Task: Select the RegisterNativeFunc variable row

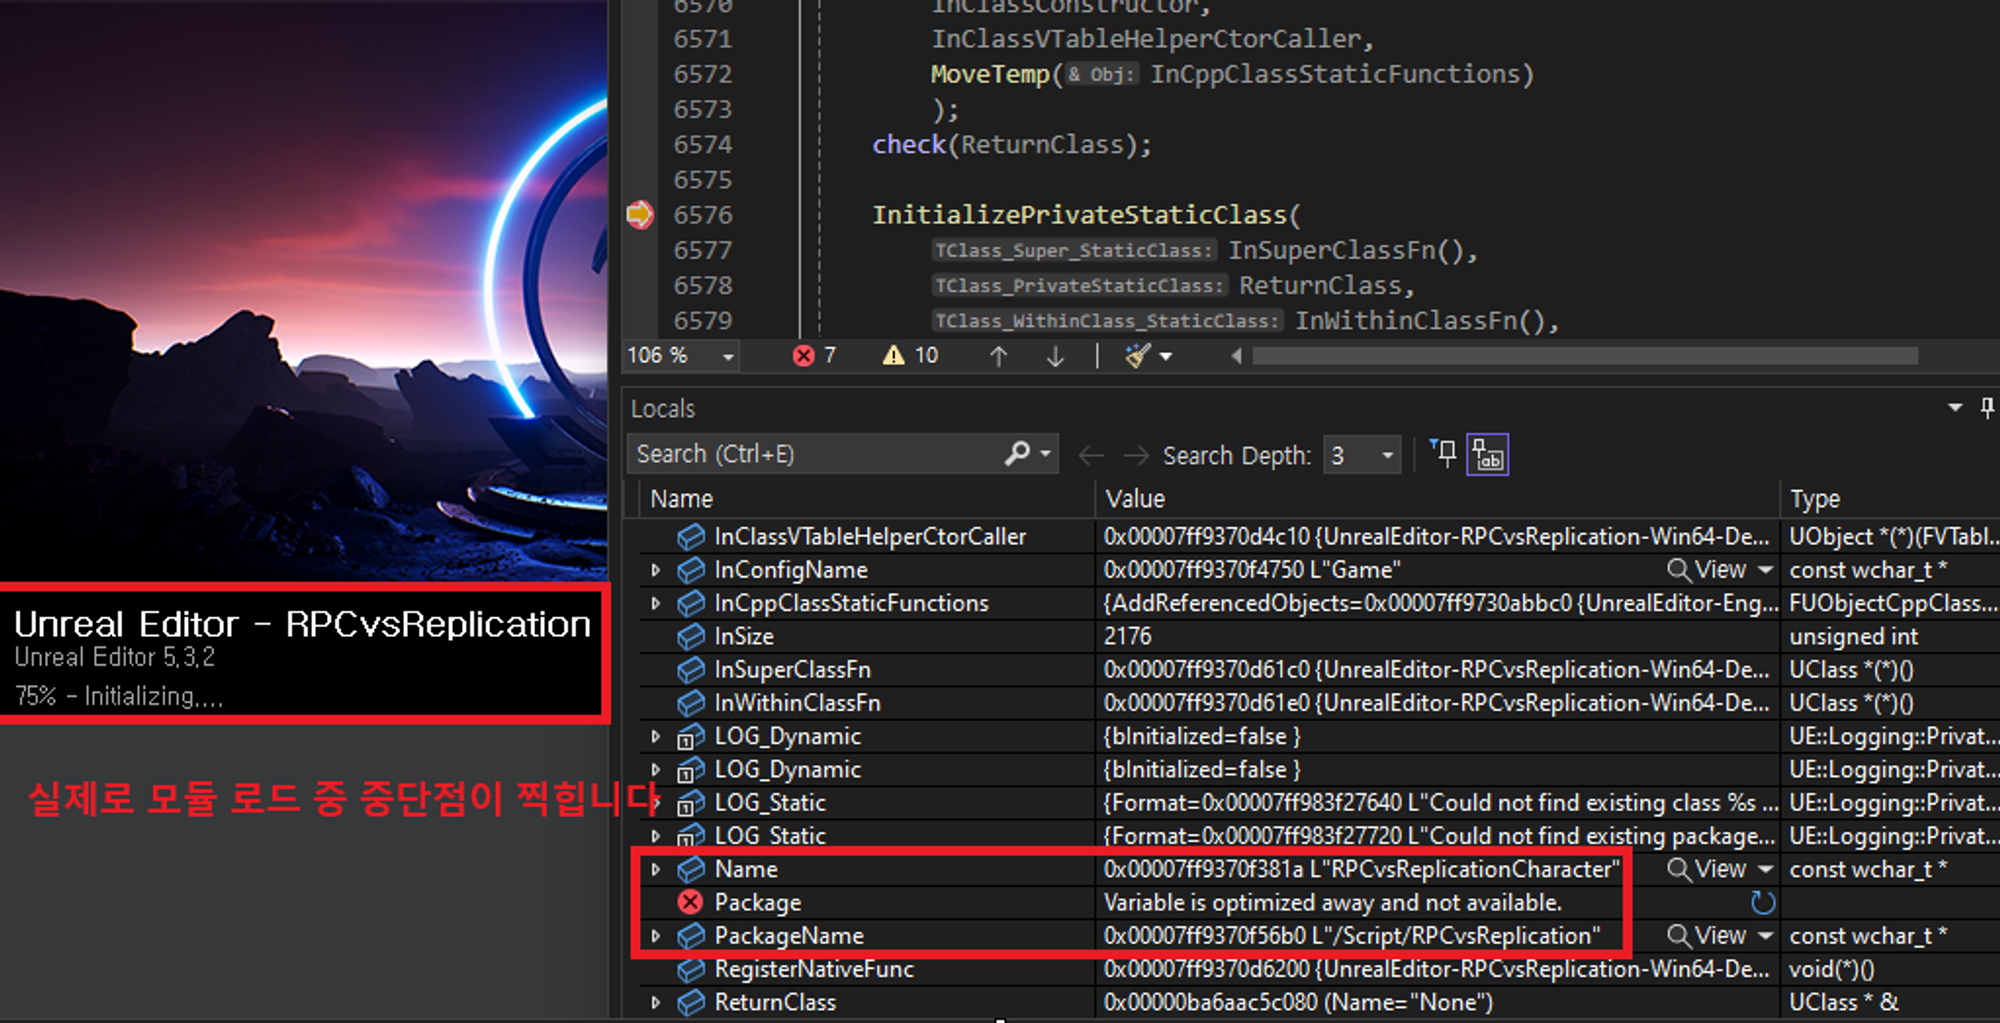Action: (814, 969)
